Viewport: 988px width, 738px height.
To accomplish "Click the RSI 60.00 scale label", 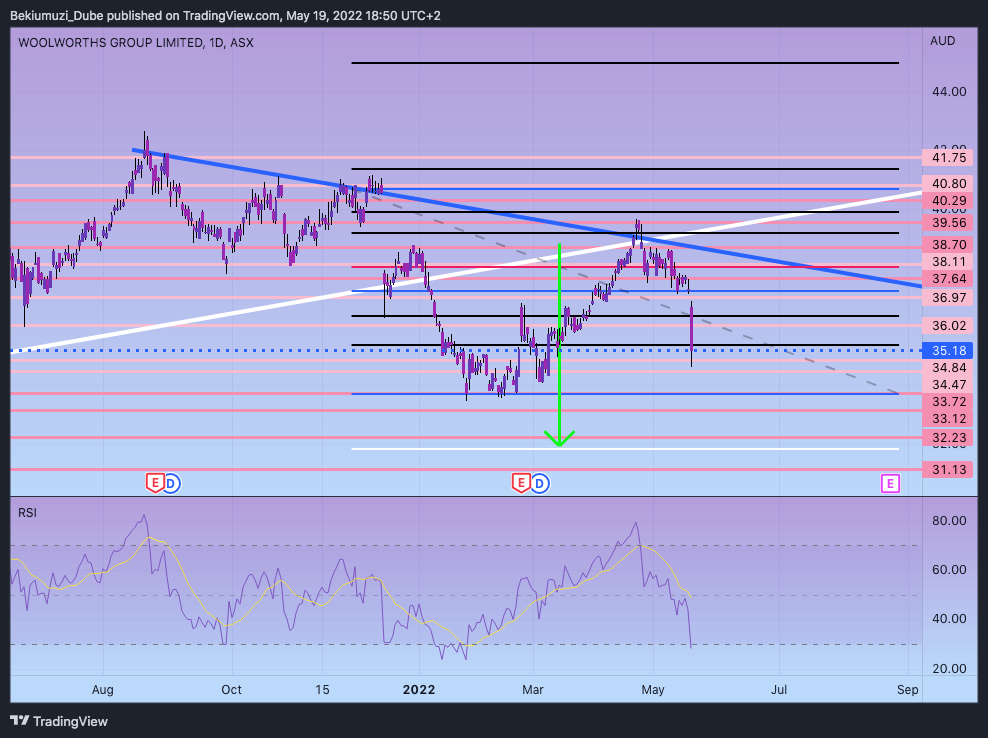I will pyautogui.click(x=949, y=570).
